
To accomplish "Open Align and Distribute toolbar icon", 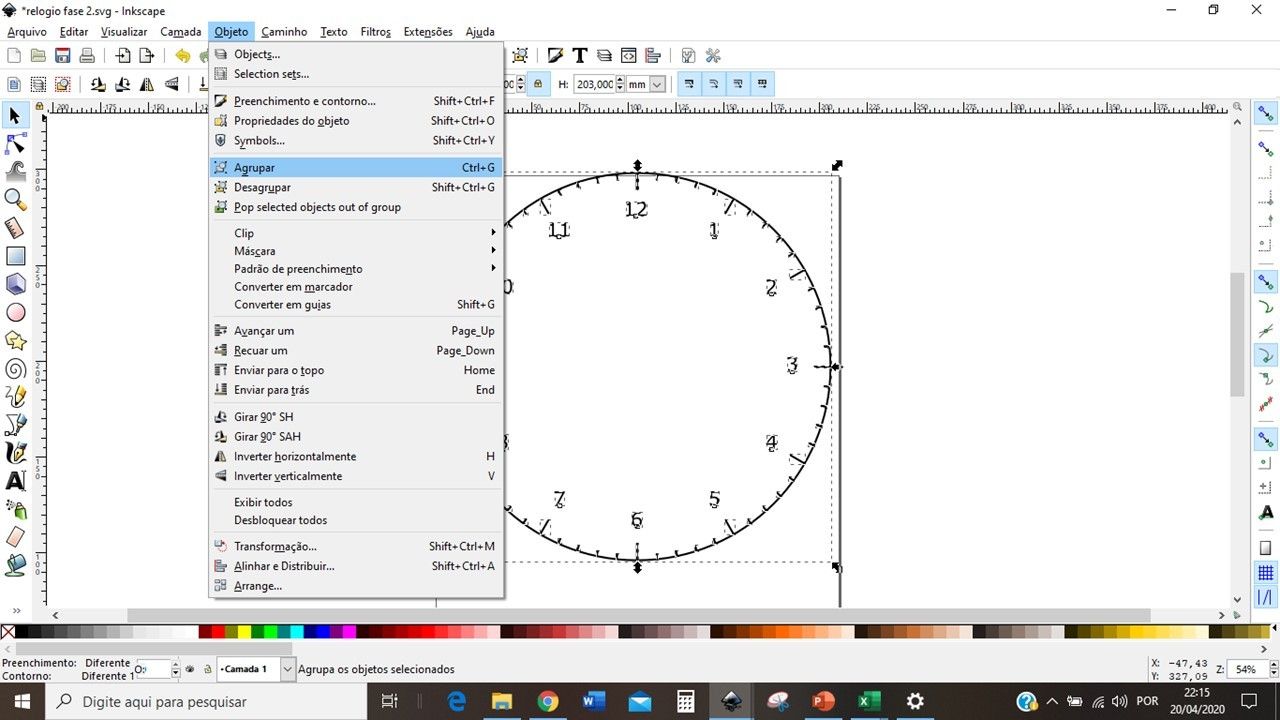I will tap(653, 56).
